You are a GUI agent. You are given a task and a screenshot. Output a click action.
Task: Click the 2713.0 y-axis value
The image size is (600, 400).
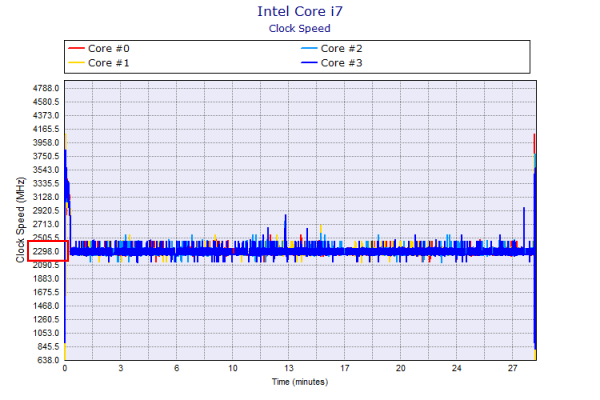[x=46, y=224]
